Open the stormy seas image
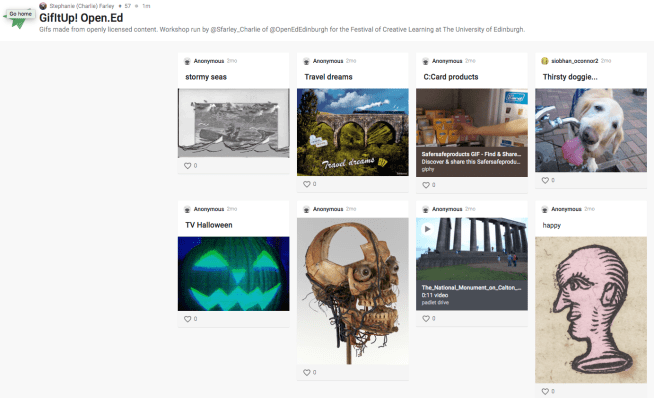654x398 pixels. click(234, 123)
